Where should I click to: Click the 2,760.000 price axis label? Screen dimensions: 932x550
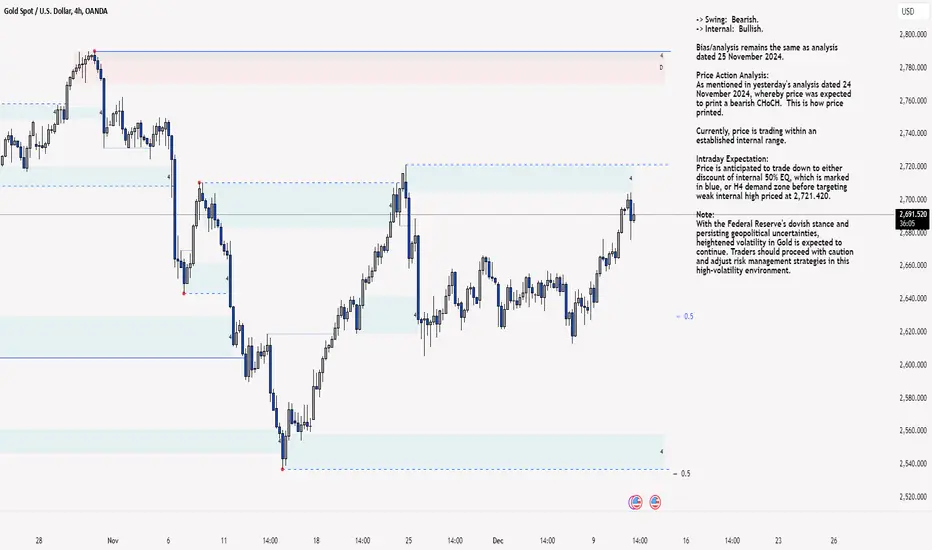(x=912, y=100)
